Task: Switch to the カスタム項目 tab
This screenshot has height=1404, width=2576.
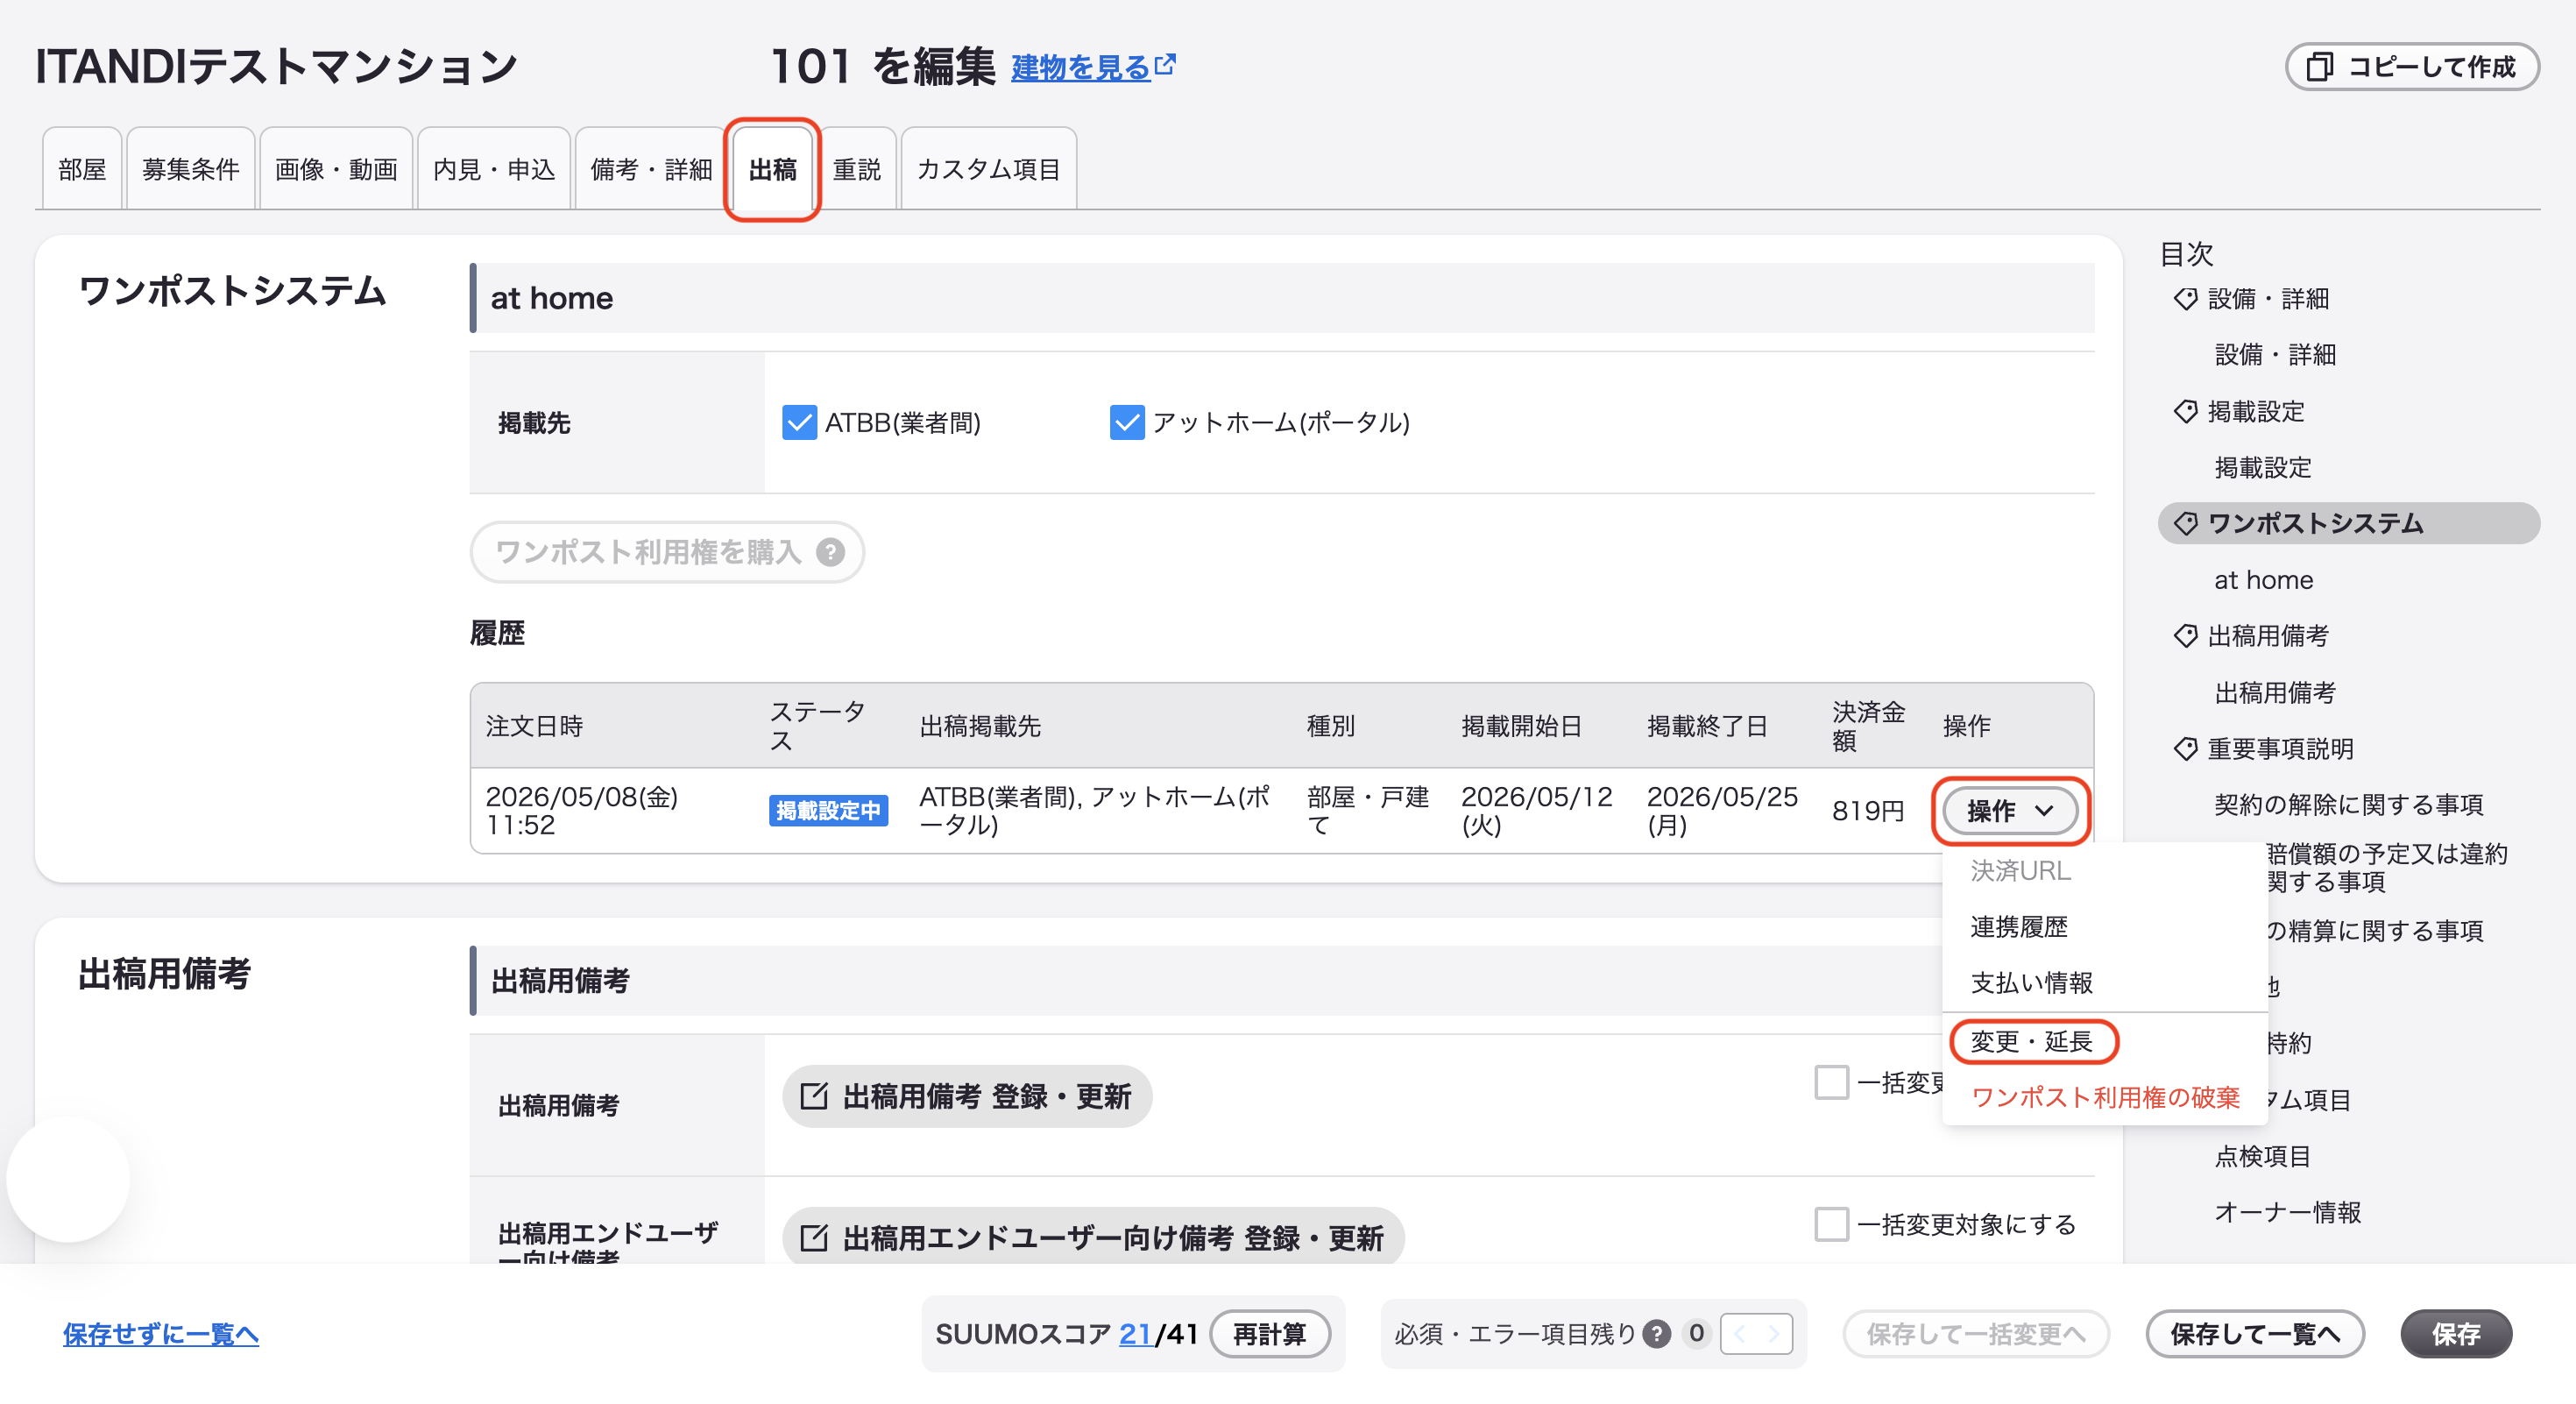Action: click(989, 169)
